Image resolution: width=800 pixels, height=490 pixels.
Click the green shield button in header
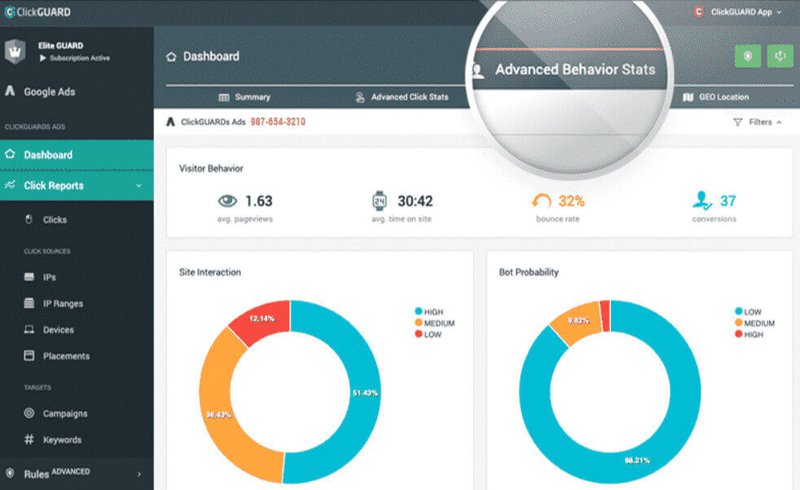pos(747,56)
